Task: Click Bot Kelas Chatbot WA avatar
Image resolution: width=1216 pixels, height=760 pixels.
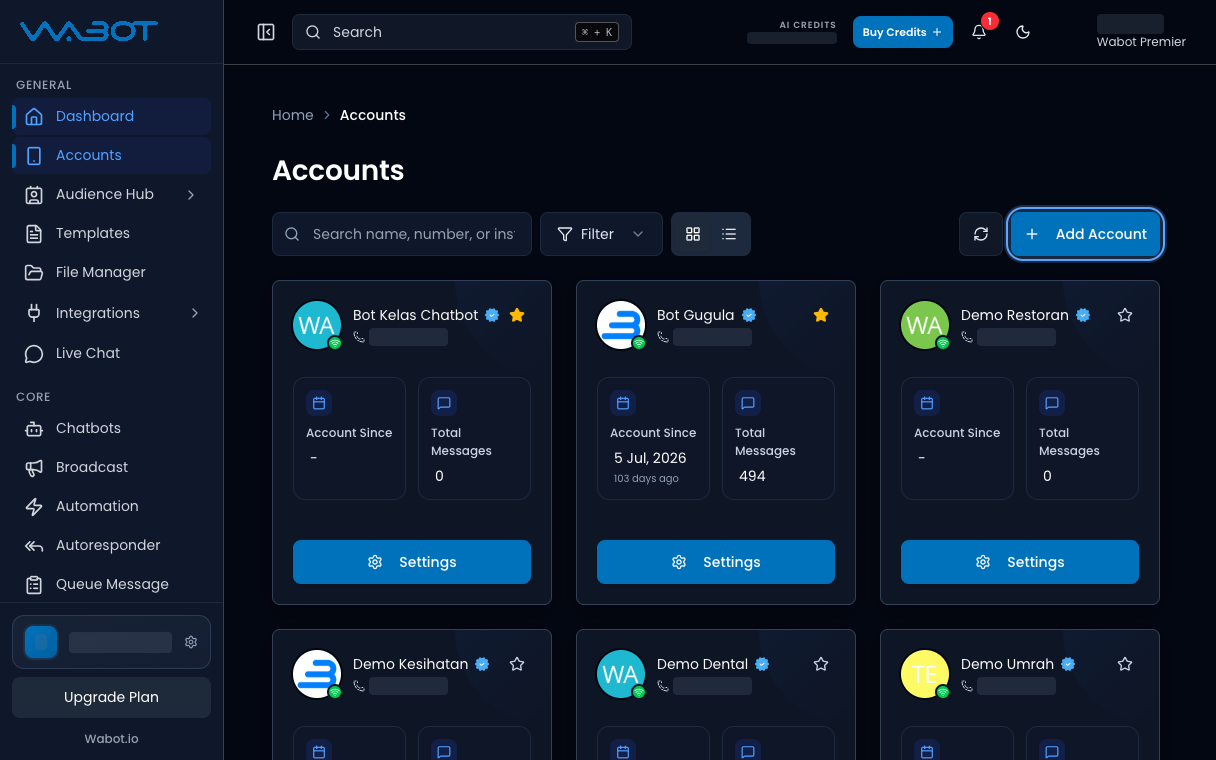Action: coord(317,325)
